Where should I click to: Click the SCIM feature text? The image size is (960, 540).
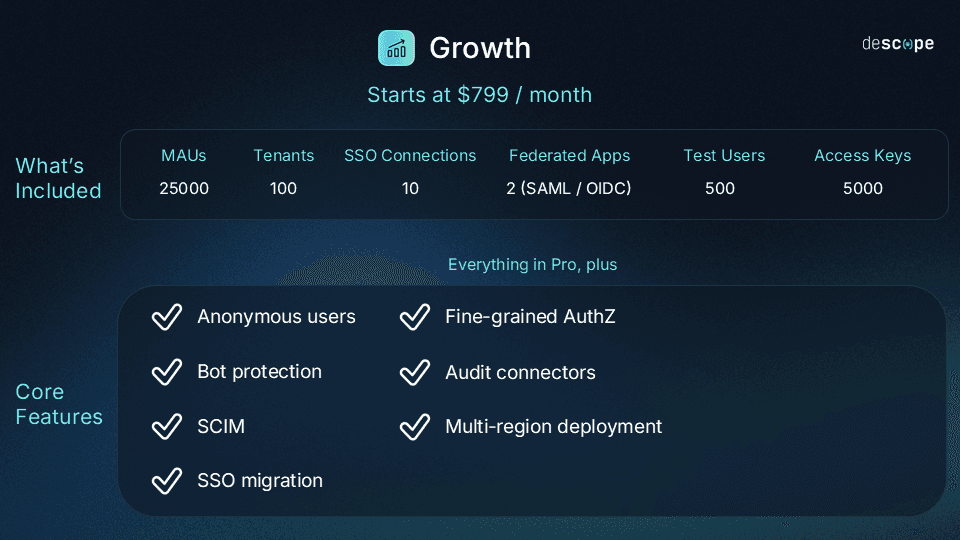coord(221,426)
